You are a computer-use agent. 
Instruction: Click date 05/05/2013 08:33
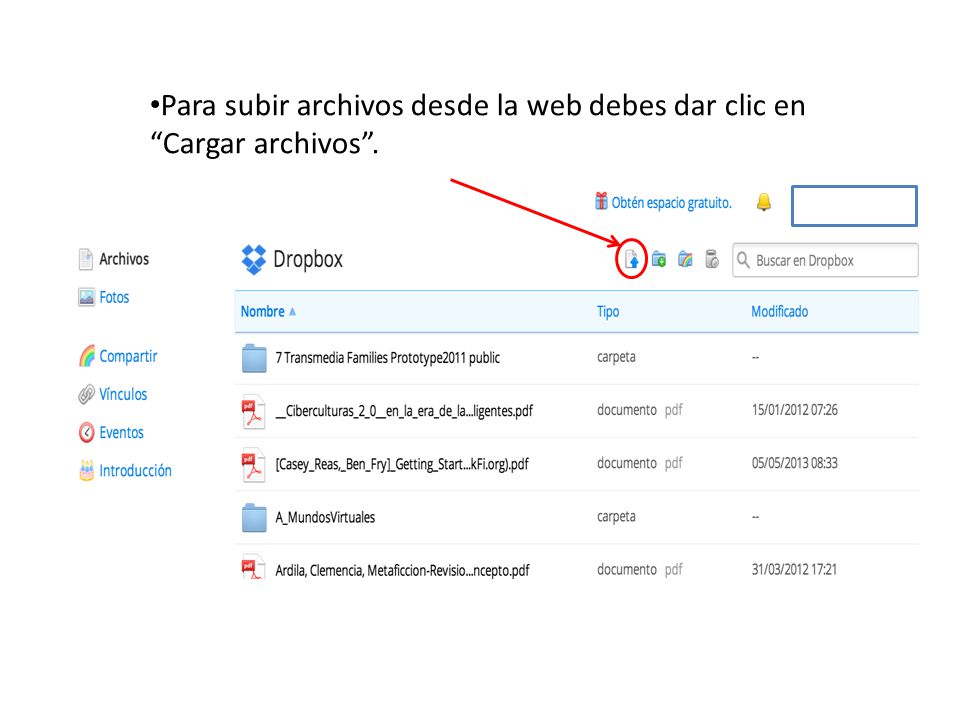pos(795,463)
